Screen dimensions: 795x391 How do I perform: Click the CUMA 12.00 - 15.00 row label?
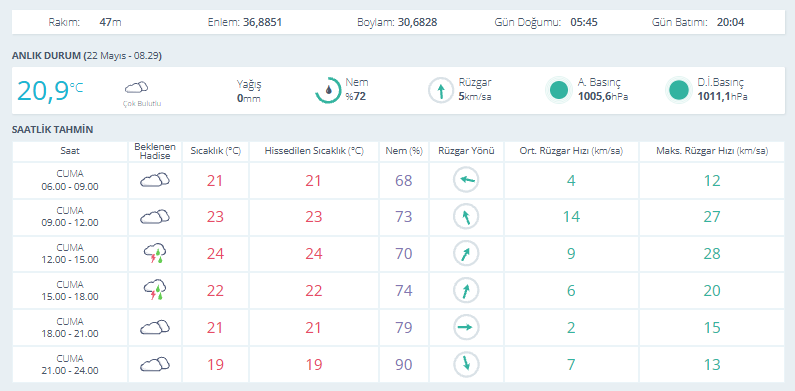point(70,254)
